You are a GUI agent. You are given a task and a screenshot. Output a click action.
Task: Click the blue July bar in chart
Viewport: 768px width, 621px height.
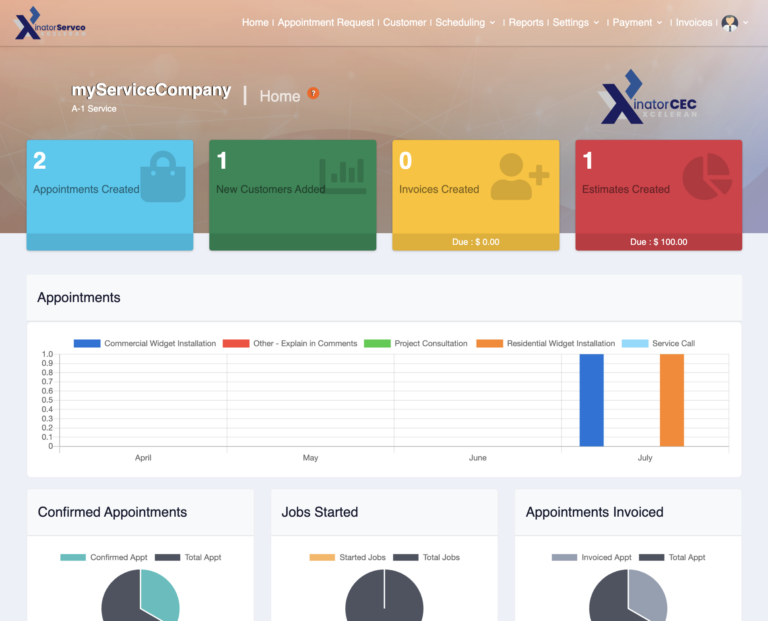click(x=592, y=400)
